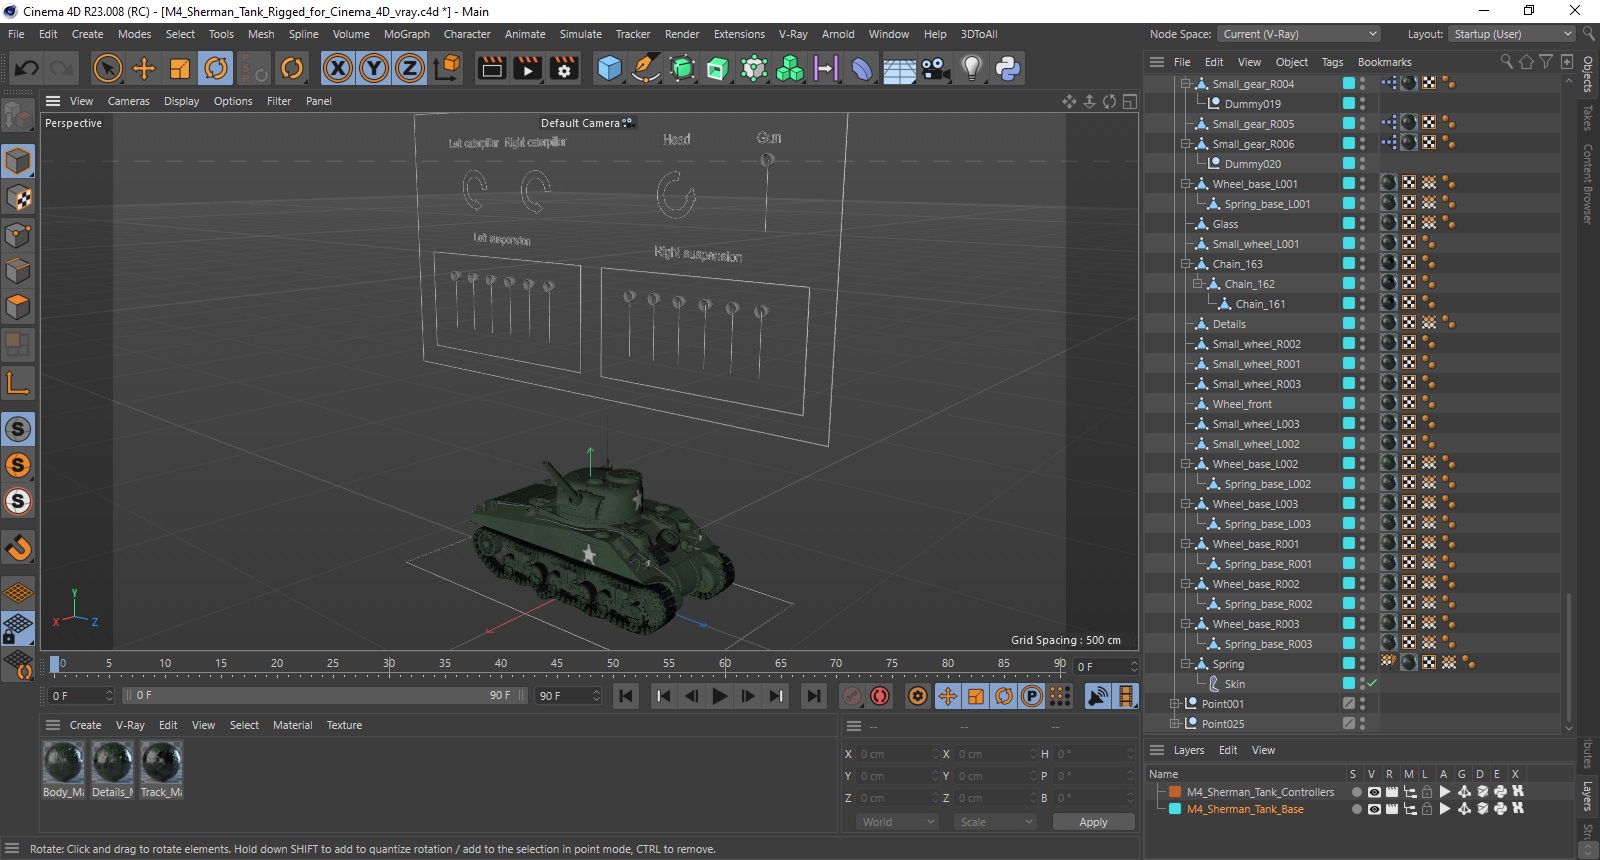Image resolution: width=1600 pixels, height=860 pixels.
Task: Select the Spline Pen tool
Action: 646,68
